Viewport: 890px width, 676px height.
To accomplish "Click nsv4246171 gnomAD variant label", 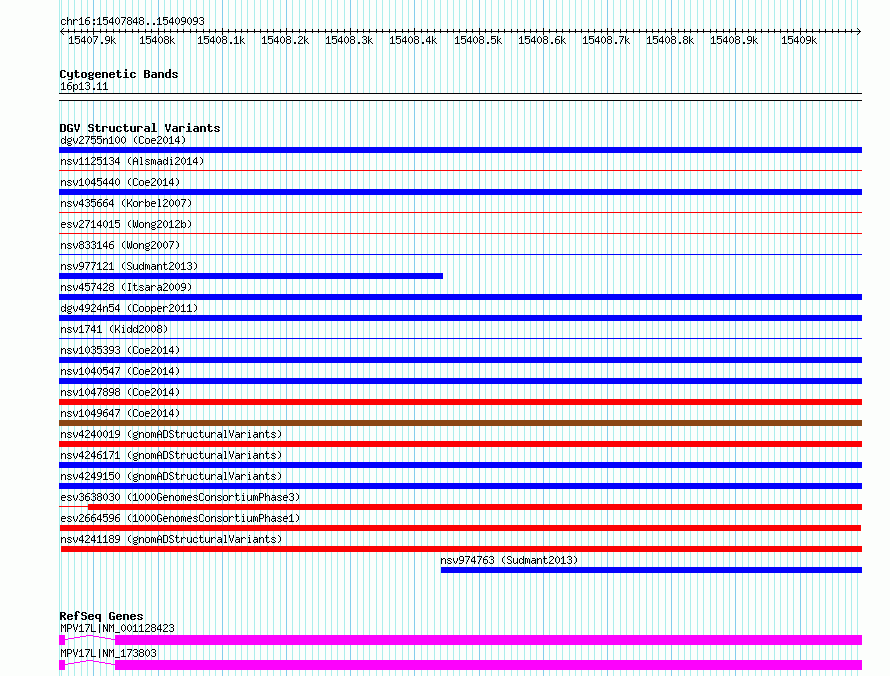I will [x=171, y=455].
